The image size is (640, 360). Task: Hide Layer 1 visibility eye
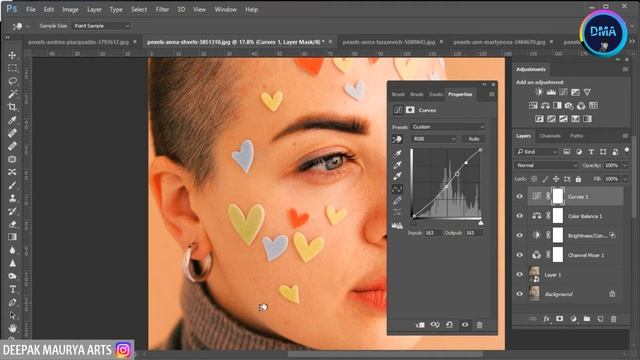coord(520,274)
